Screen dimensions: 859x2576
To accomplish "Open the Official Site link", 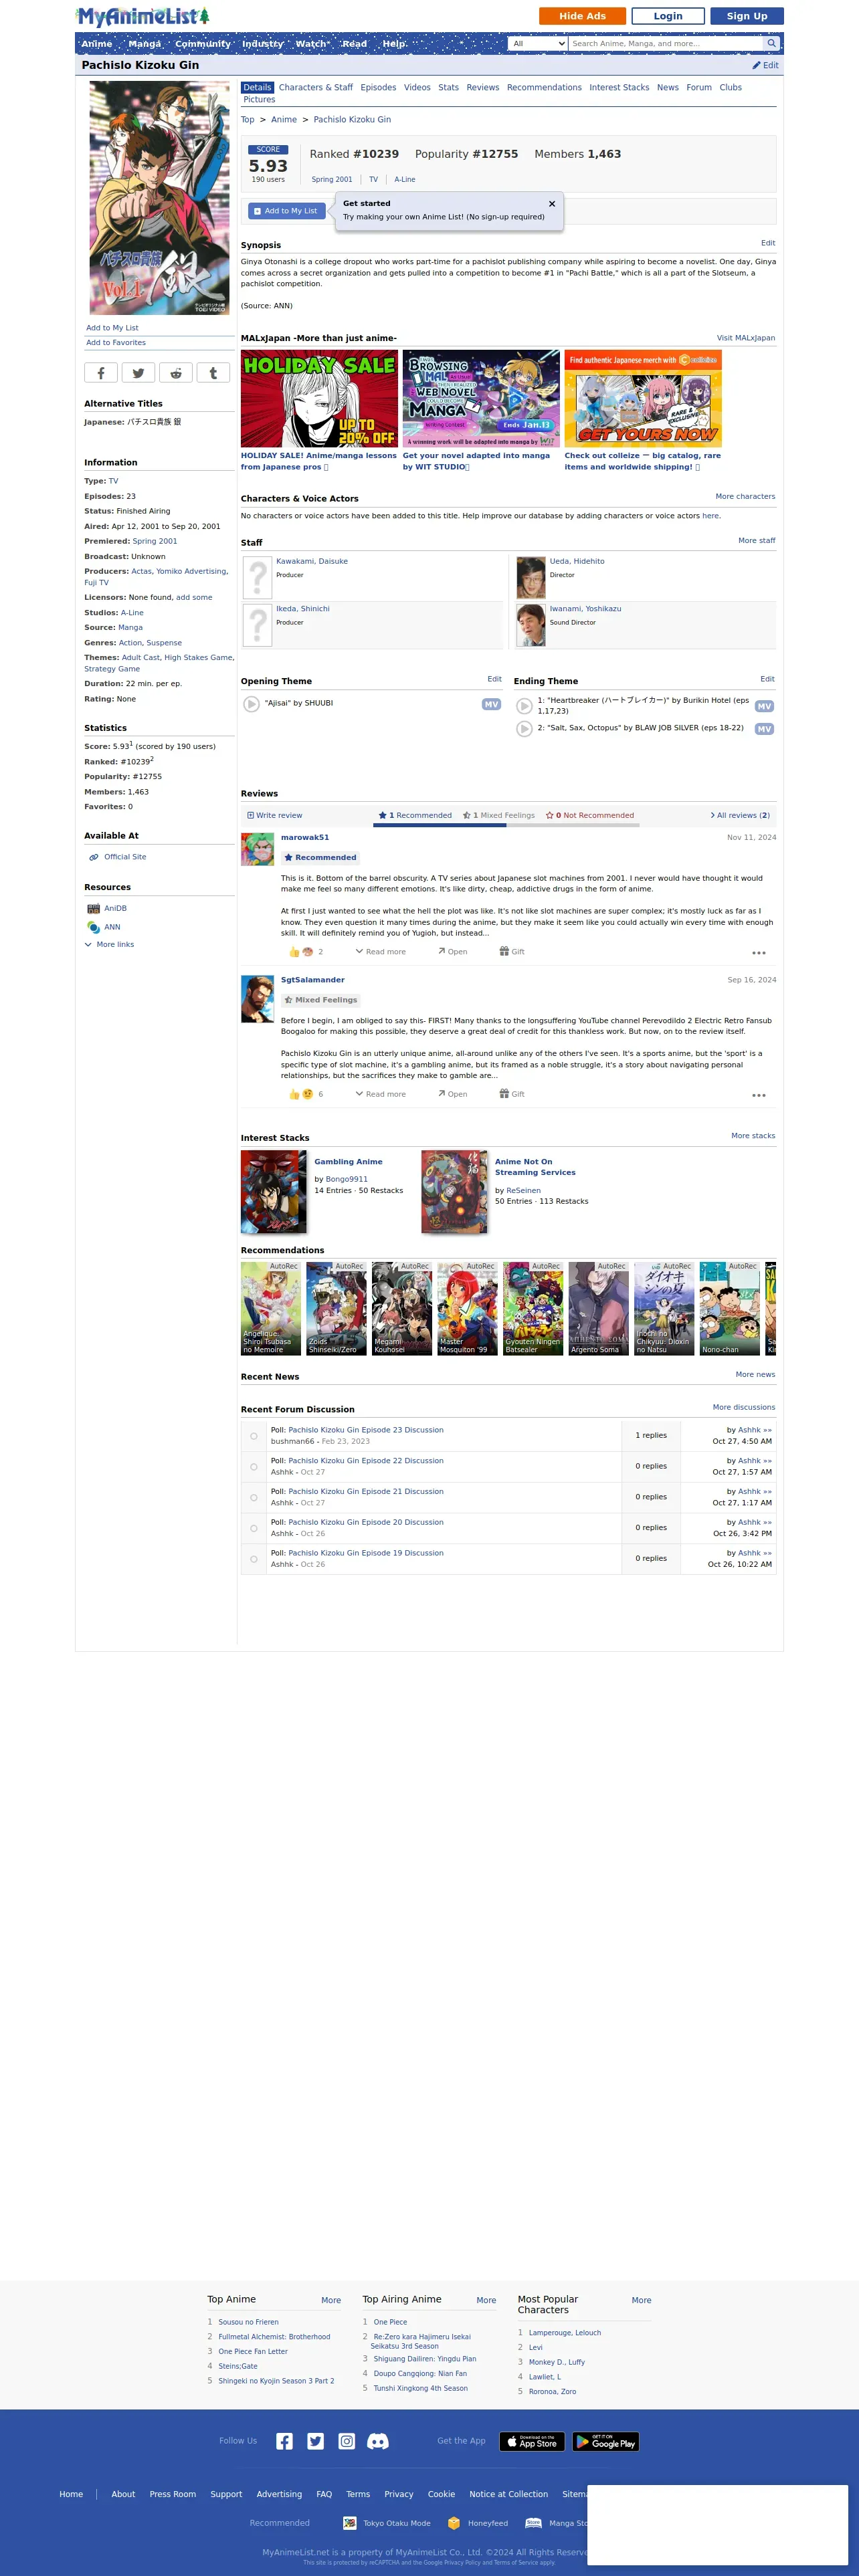I will click(x=125, y=857).
